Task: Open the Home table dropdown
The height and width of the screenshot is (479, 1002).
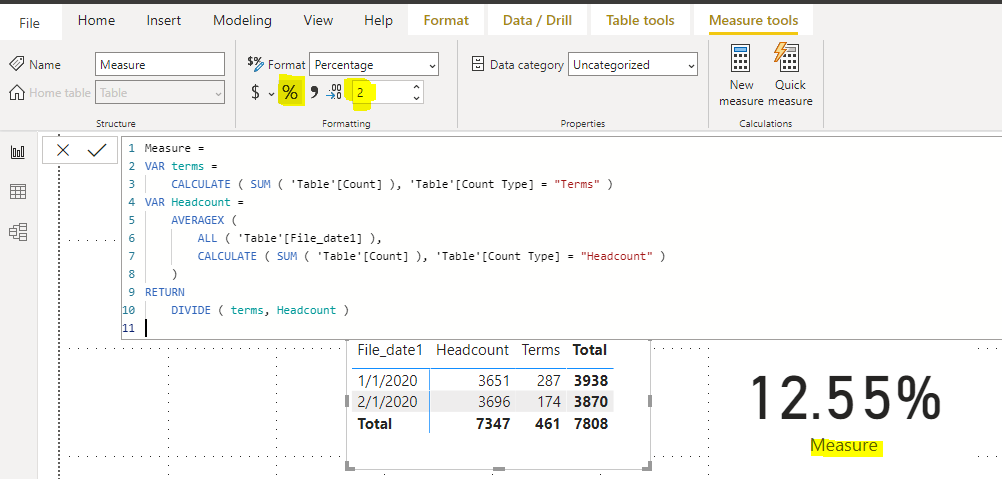Action: tap(160, 93)
